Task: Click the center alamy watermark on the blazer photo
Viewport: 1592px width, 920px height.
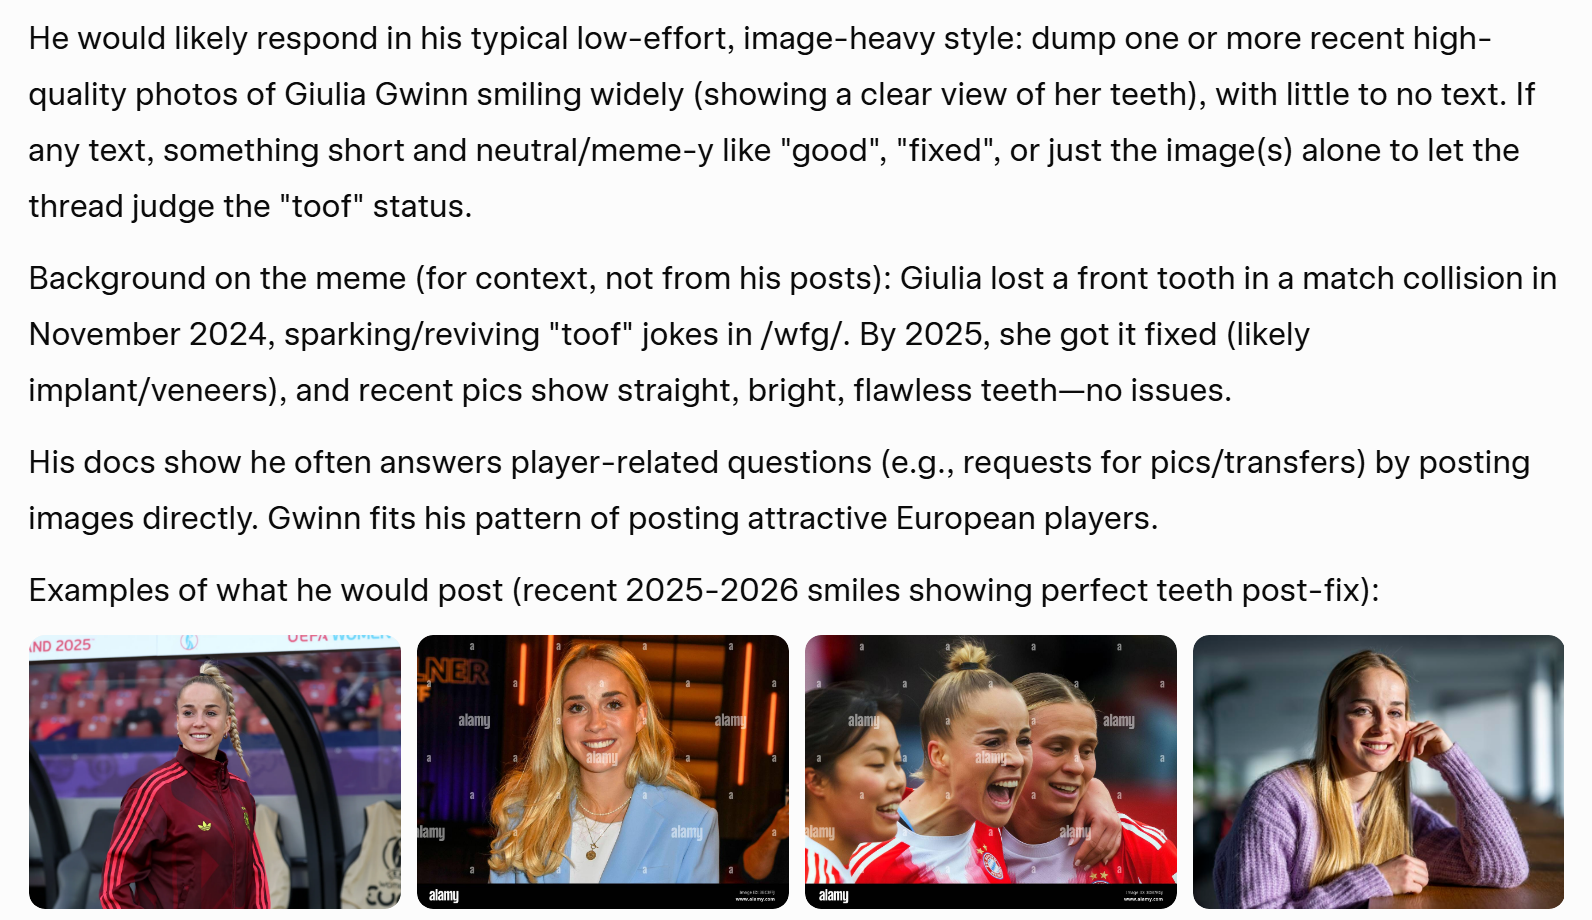Action: click(x=602, y=758)
